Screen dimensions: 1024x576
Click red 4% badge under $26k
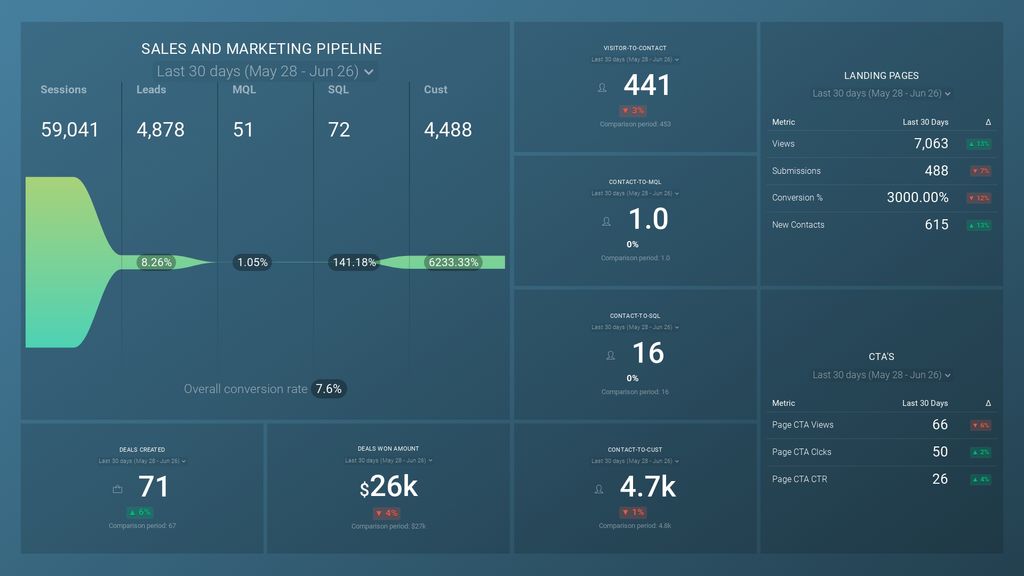pos(387,513)
